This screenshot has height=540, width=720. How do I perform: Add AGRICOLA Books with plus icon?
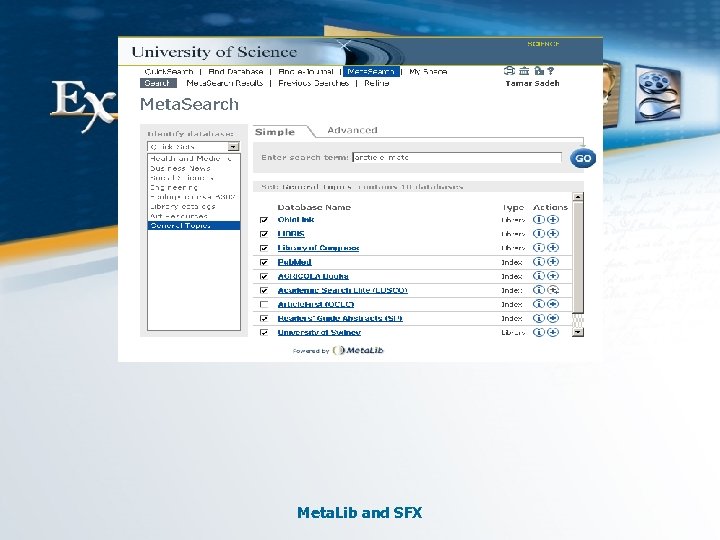click(553, 276)
